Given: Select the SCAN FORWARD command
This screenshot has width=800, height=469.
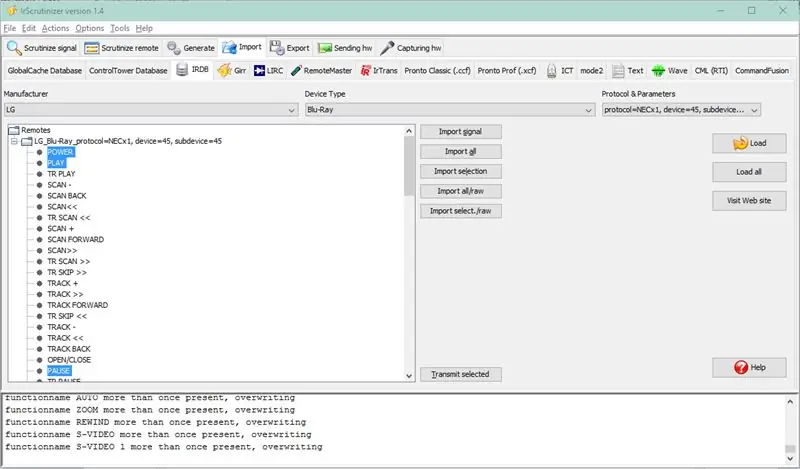Looking at the screenshot, I should [76, 239].
